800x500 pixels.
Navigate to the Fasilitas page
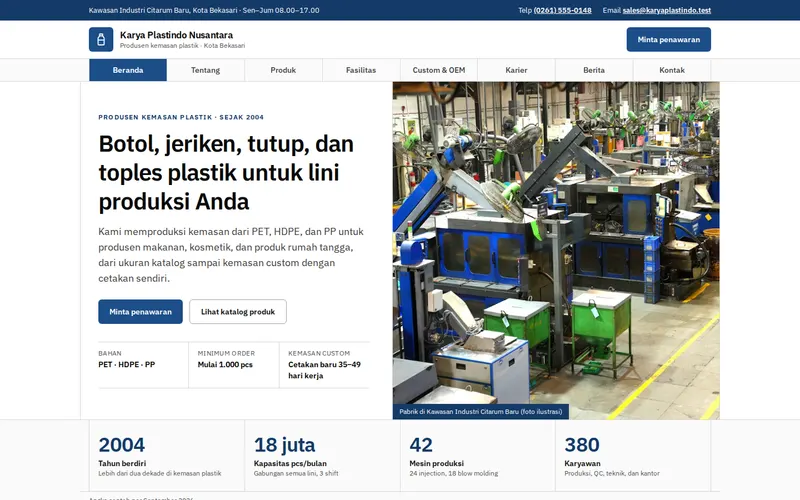[x=361, y=70]
